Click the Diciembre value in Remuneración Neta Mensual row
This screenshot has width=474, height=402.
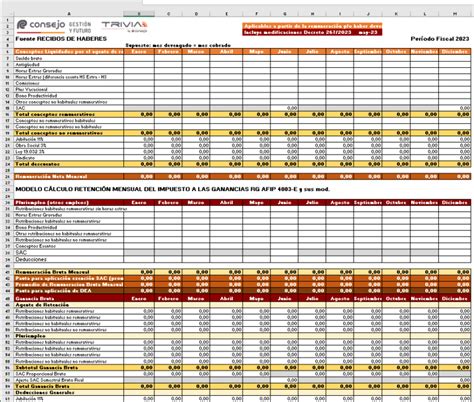coord(455,177)
